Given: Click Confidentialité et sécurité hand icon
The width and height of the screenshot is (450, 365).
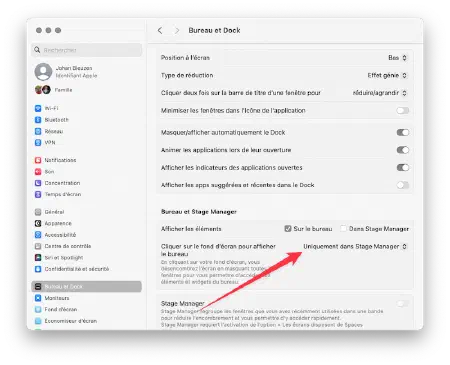Looking at the screenshot, I should tap(38, 269).
